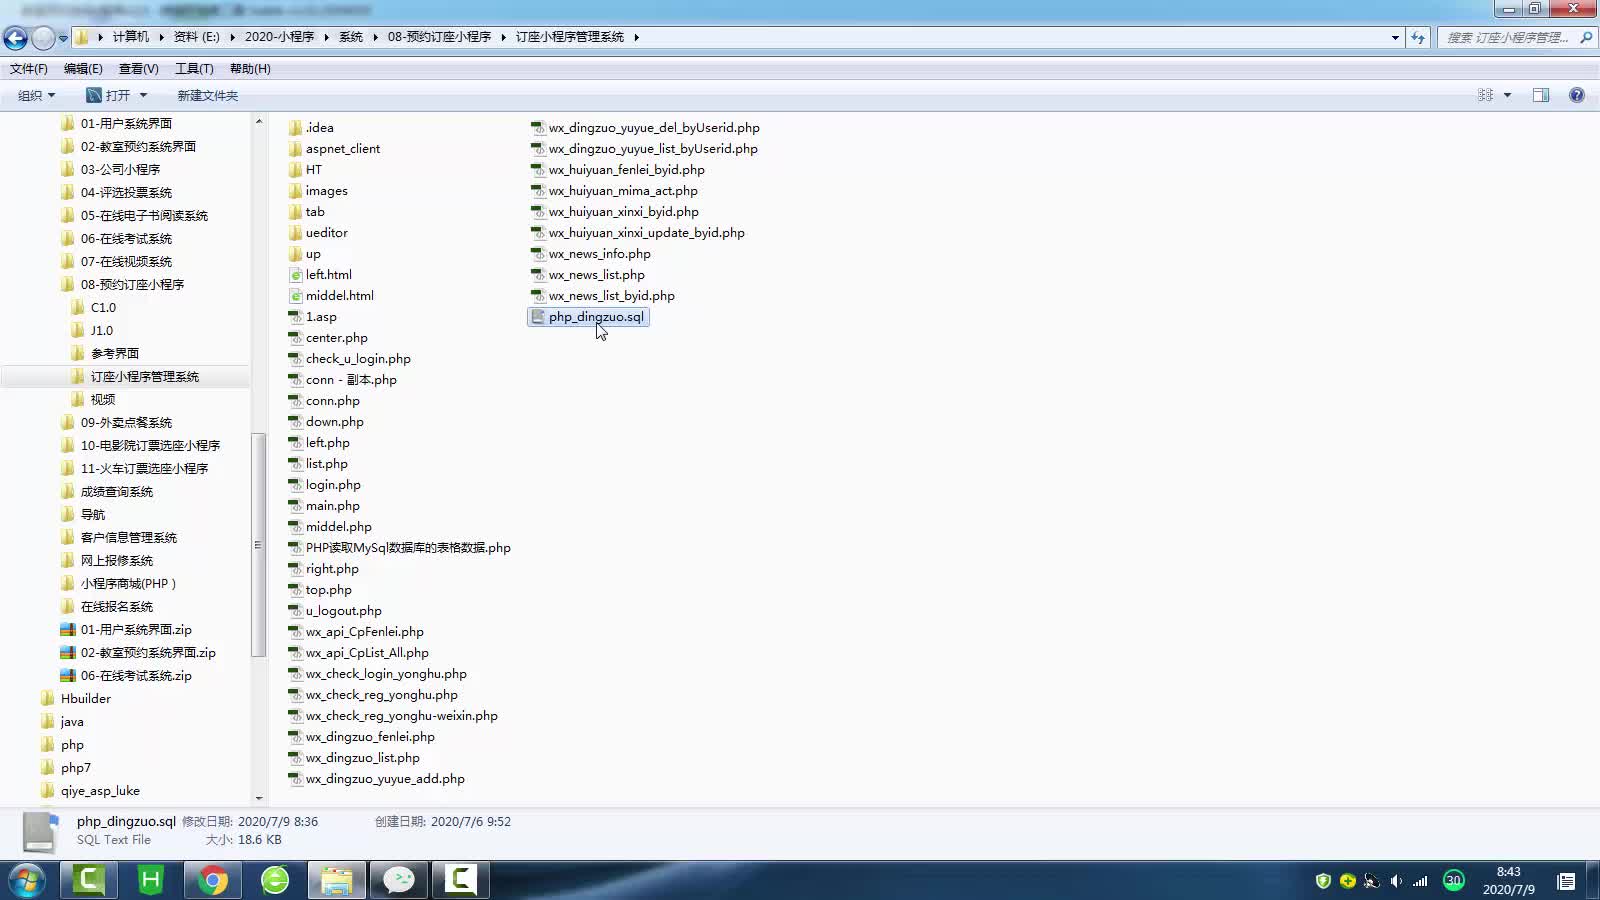Open the 查看(V) menu
The width and height of the screenshot is (1600, 900).
pyautogui.click(x=138, y=69)
